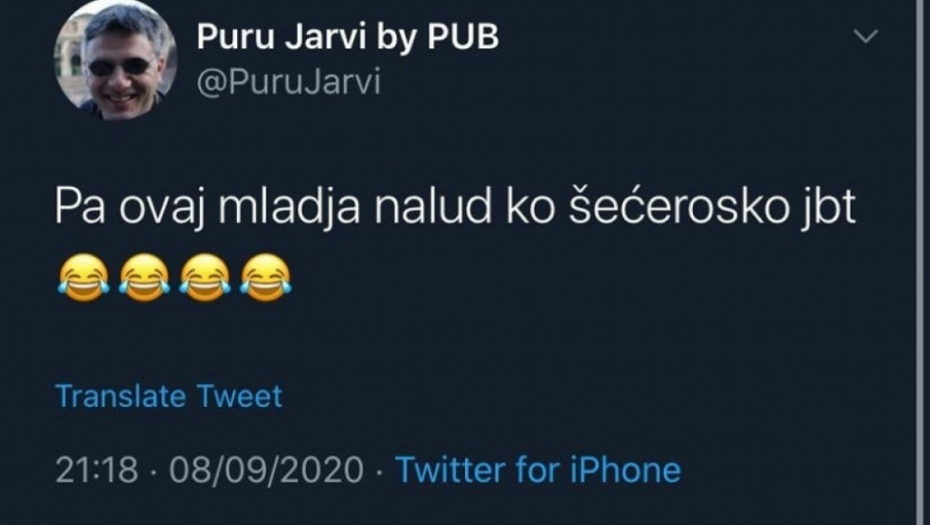The height and width of the screenshot is (525, 930).
Task: Click the third laughing tears emoji
Action: pos(205,277)
